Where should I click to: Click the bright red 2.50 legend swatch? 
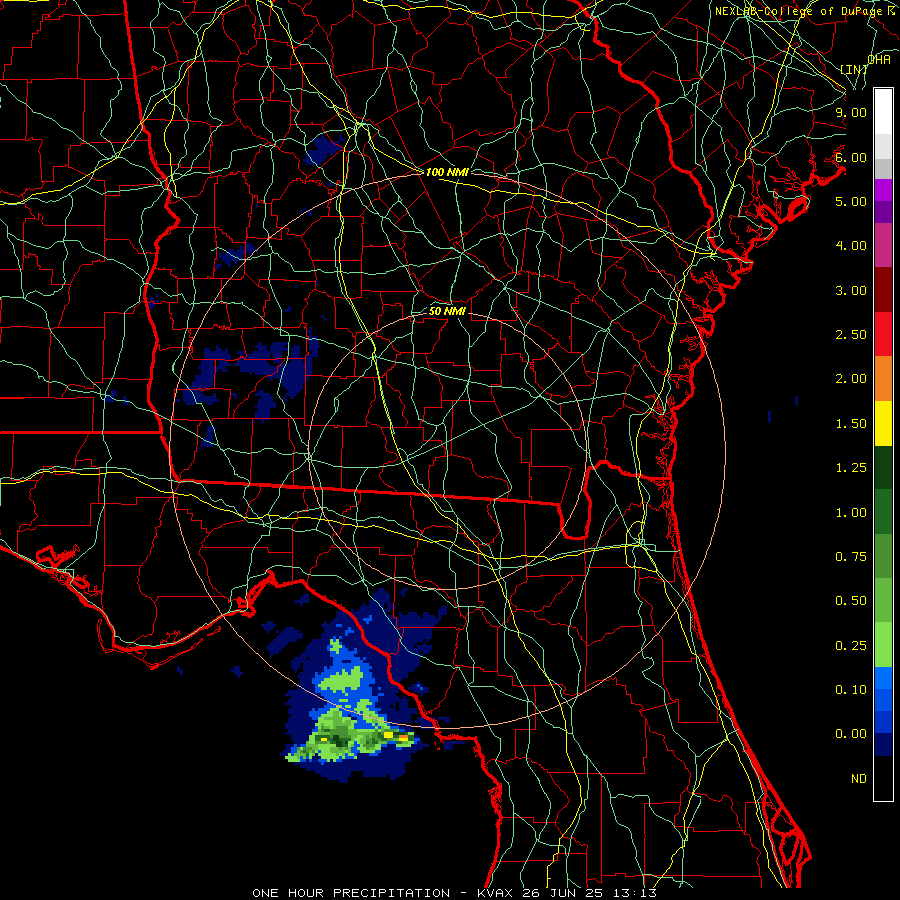pos(883,334)
